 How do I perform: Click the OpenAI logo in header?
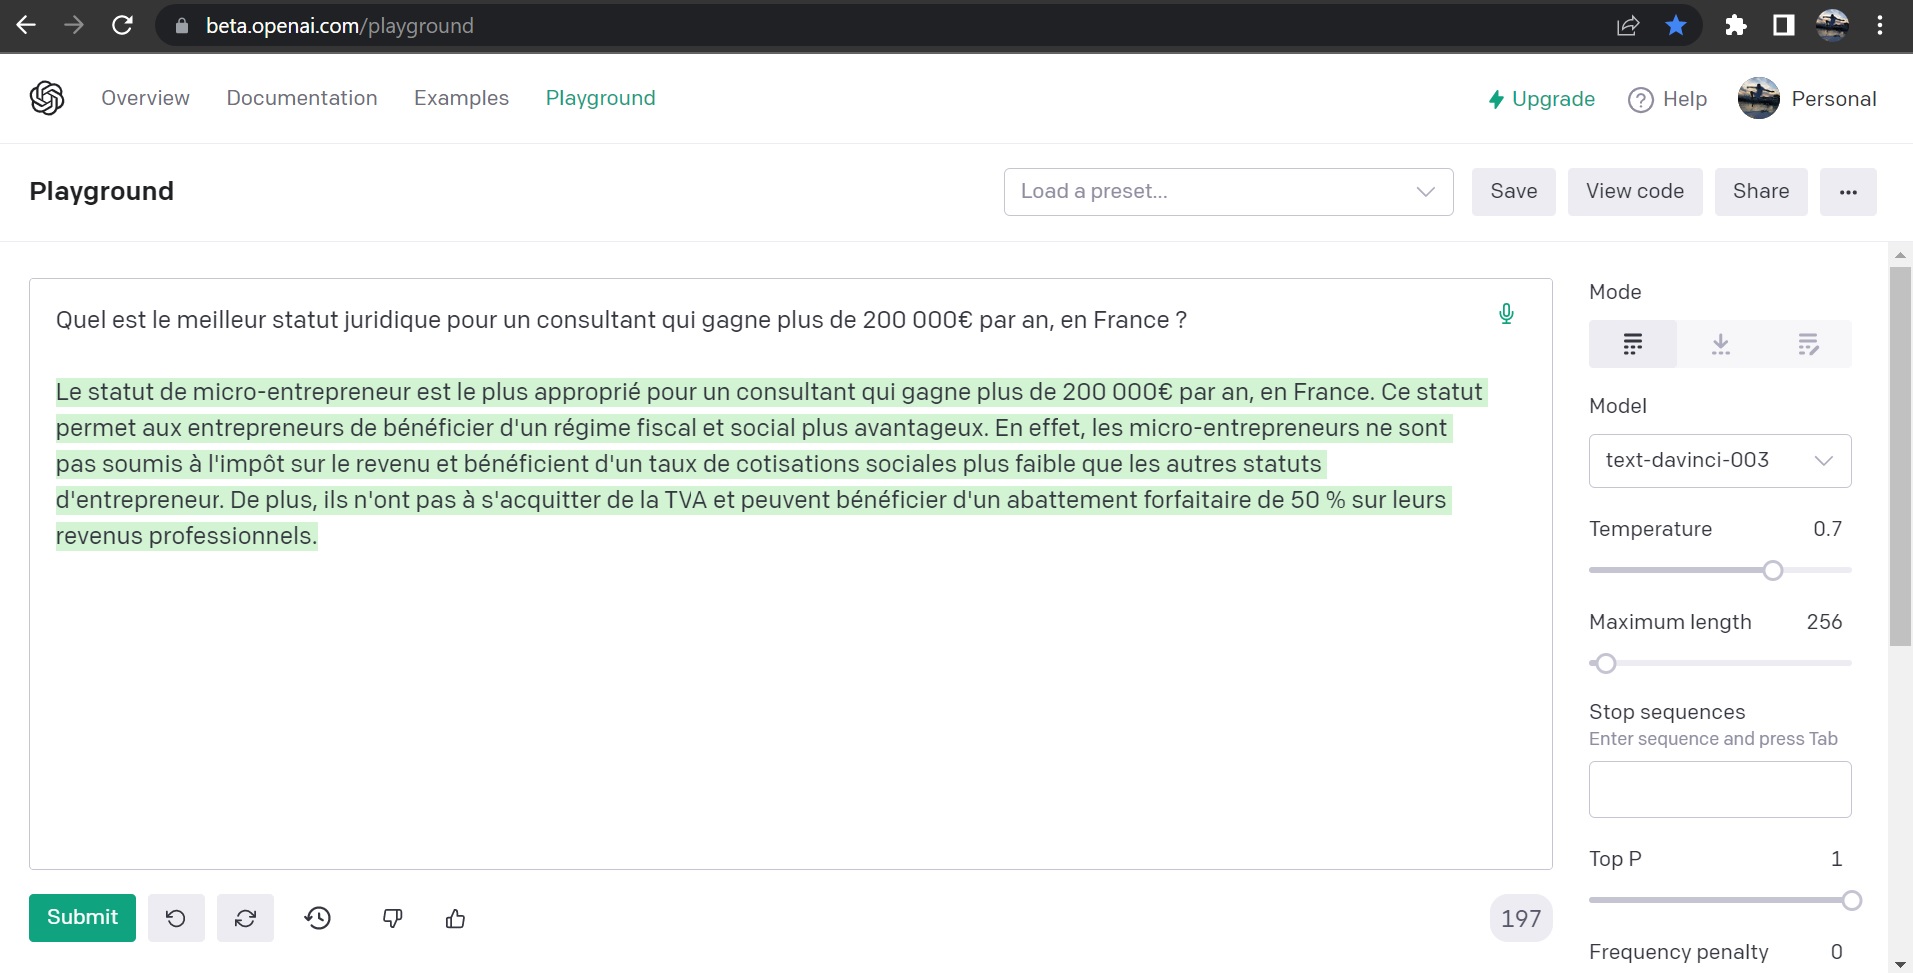pos(47,98)
